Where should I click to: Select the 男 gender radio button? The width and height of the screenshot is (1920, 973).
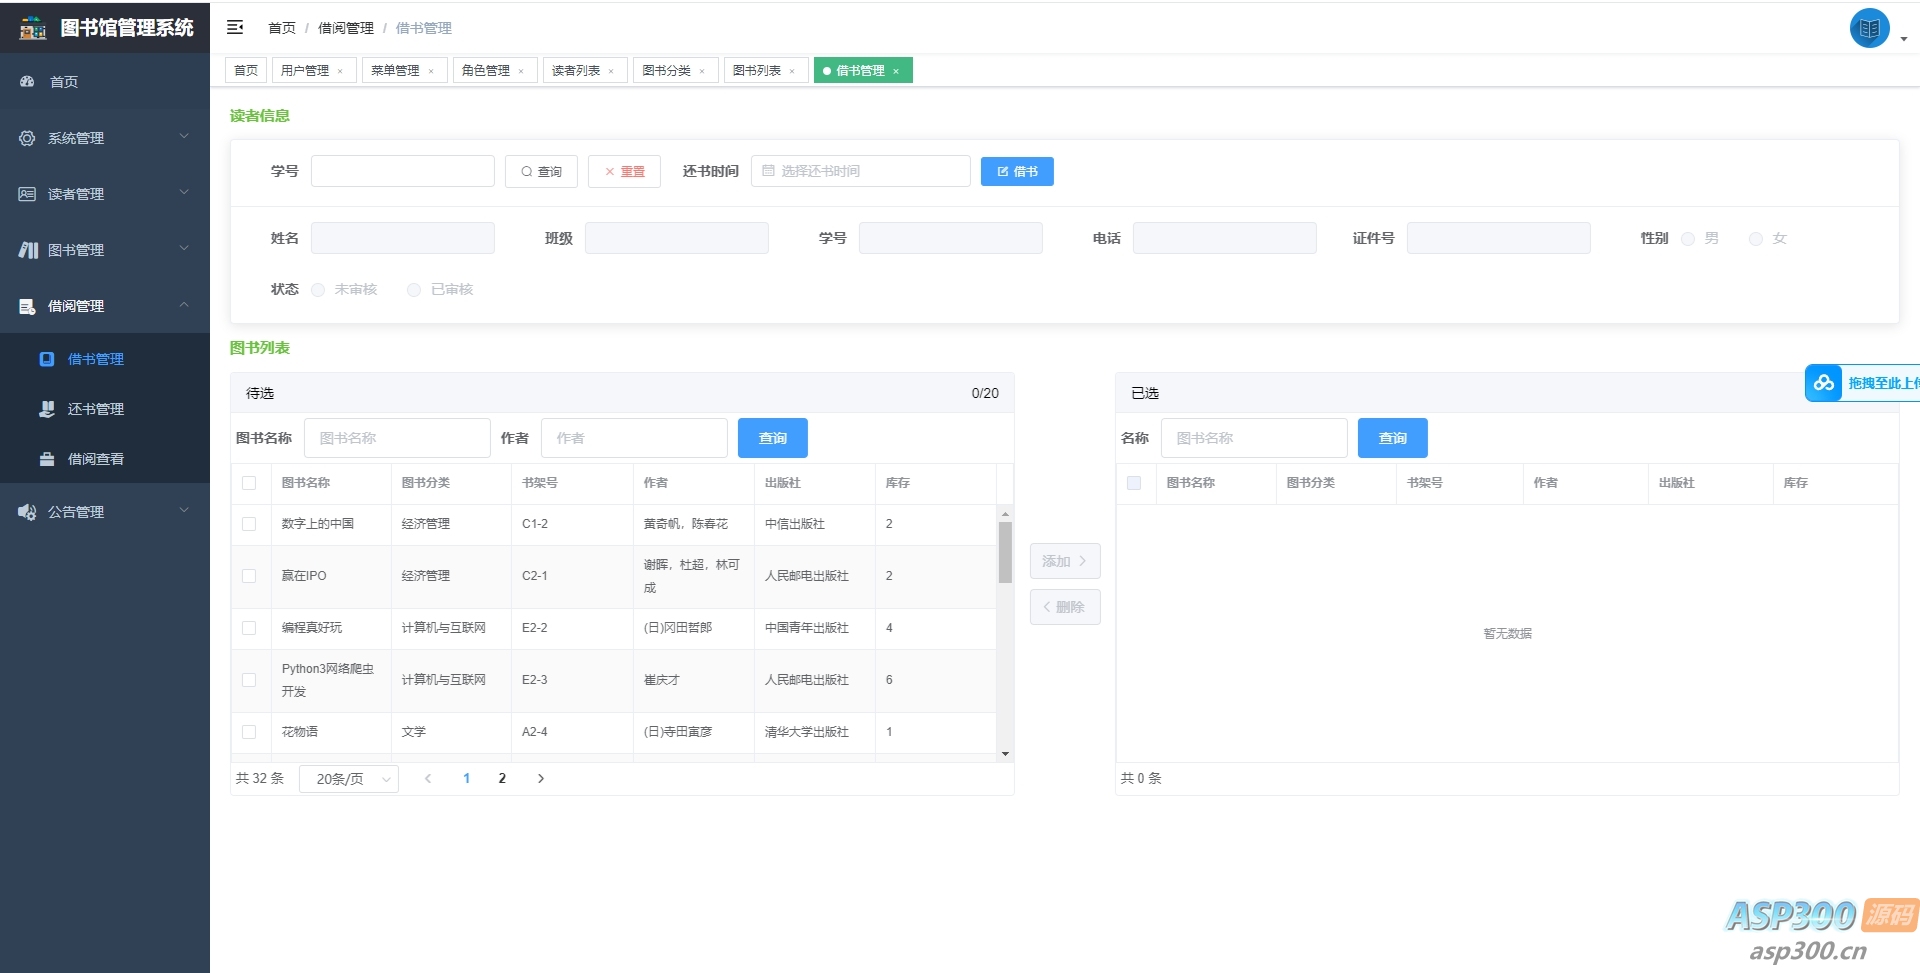point(1687,239)
